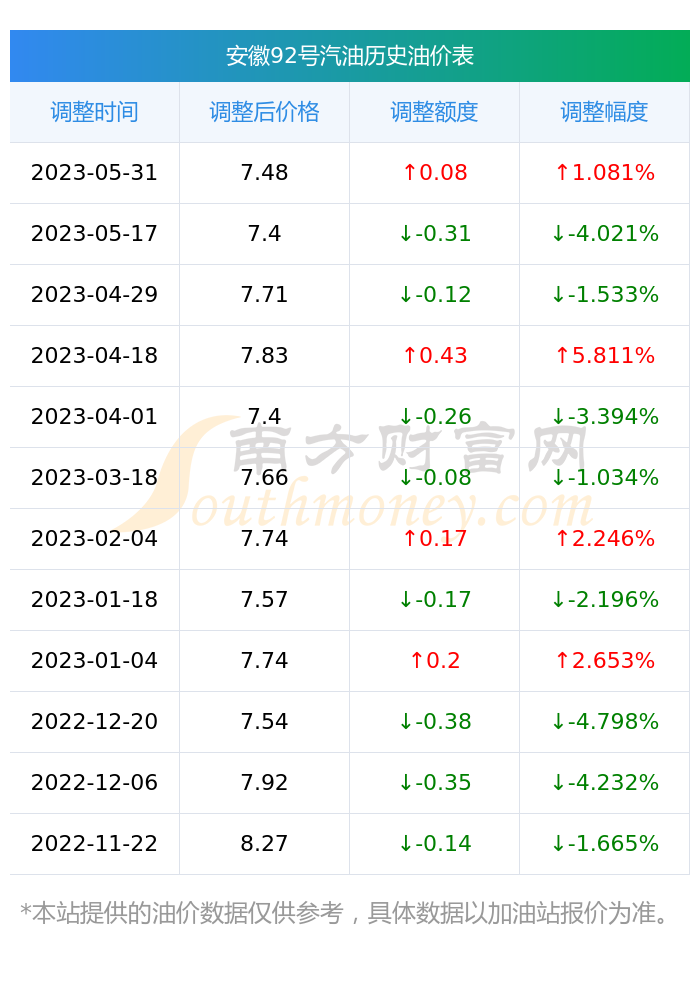Screen dimensions: 700x1000
Task: Select the 2023-02-04 date cell
Action: pos(94,539)
